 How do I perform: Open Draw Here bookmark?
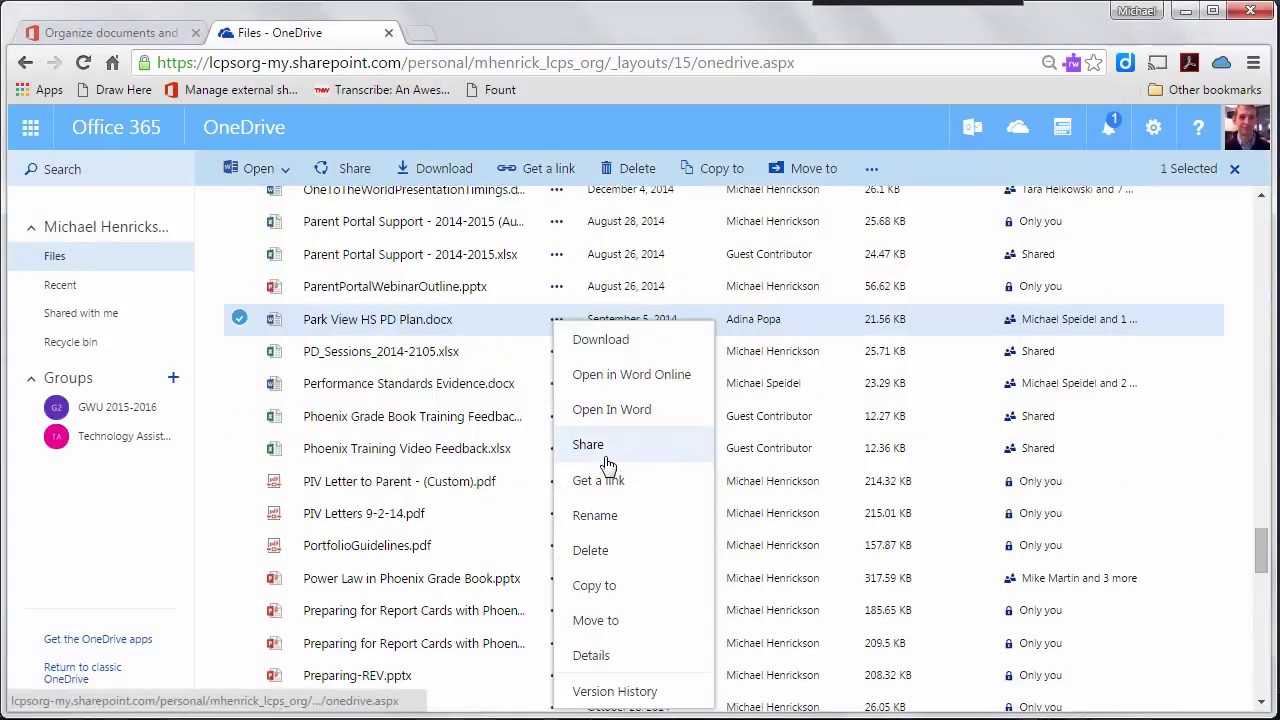[x=114, y=90]
